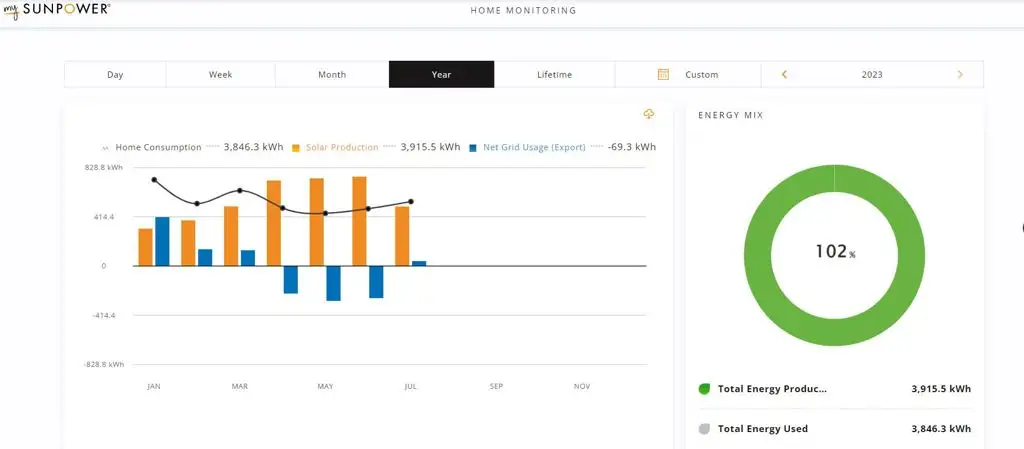
Task: Click Total Energy Used label
Action: tap(763, 429)
